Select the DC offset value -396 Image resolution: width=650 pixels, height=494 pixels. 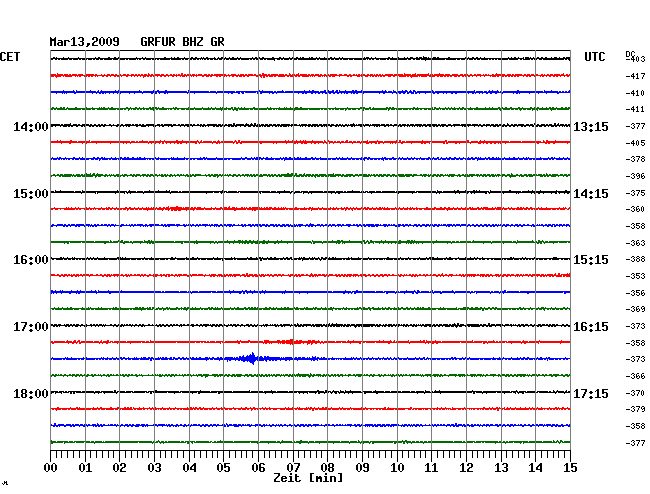click(635, 176)
